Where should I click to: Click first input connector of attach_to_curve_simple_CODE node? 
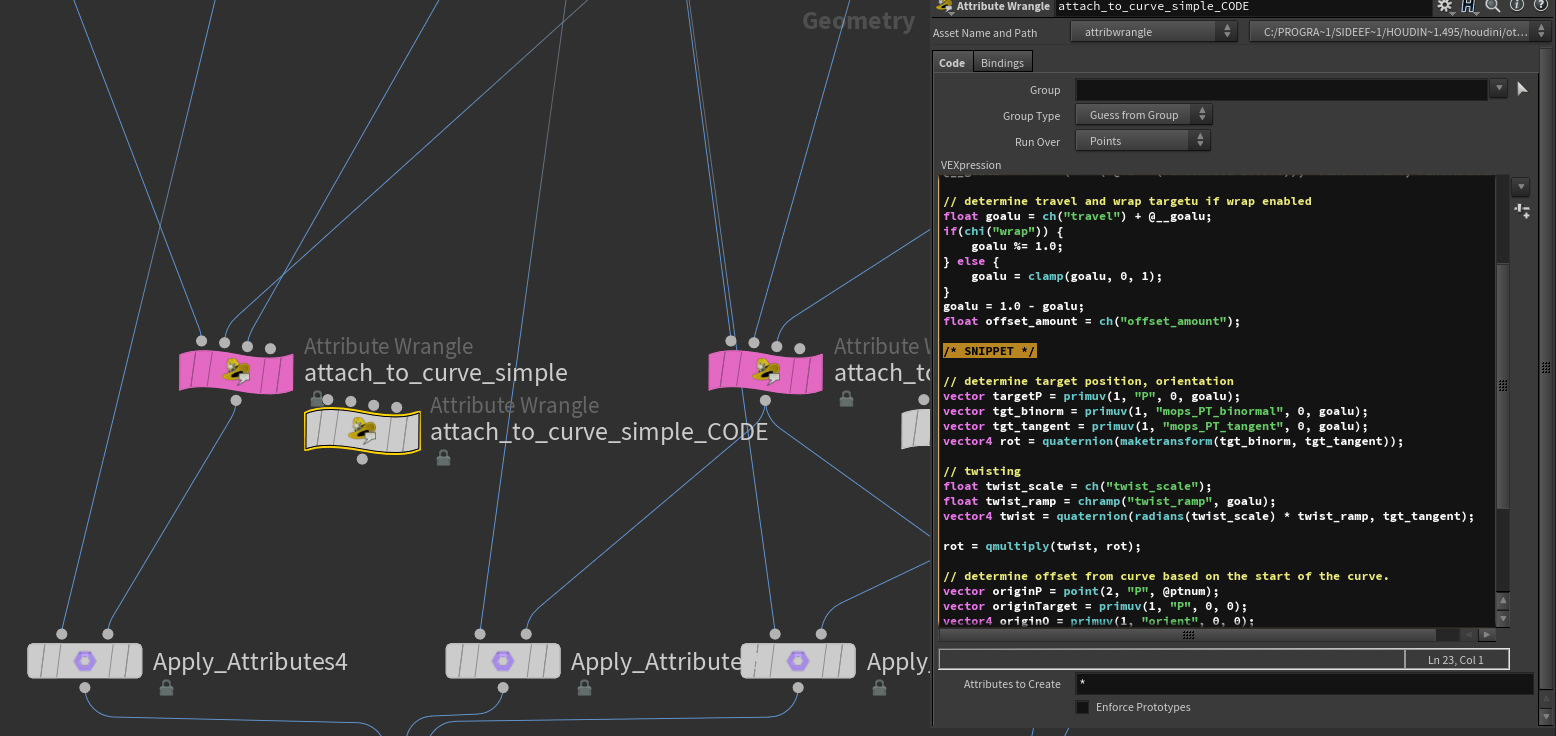[328, 401]
